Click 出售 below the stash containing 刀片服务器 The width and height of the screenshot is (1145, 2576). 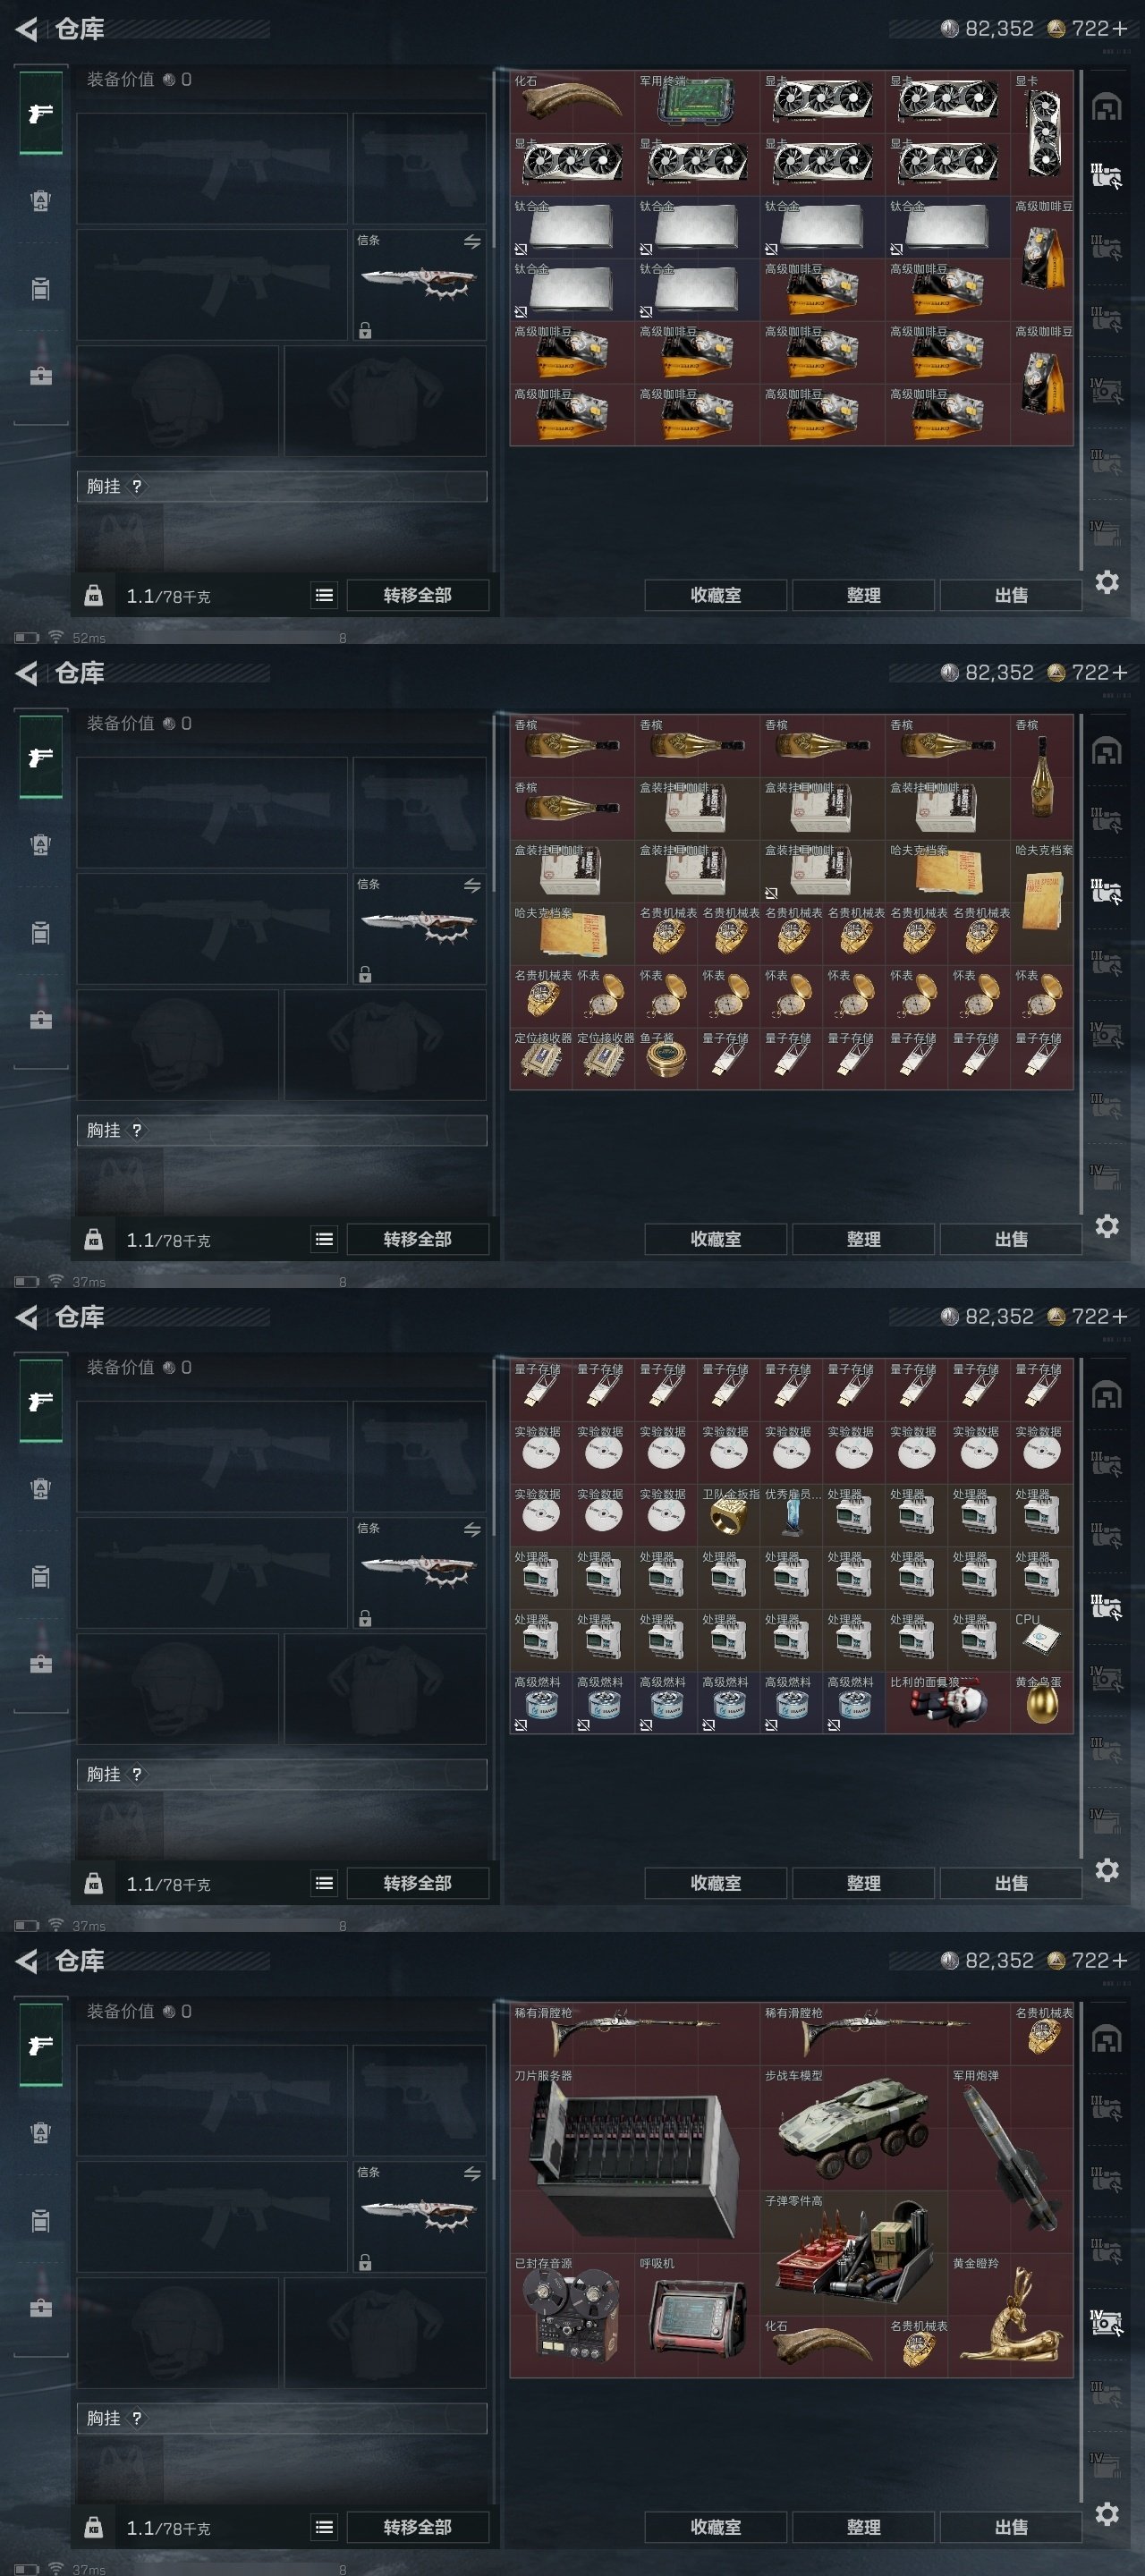click(1011, 2526)
